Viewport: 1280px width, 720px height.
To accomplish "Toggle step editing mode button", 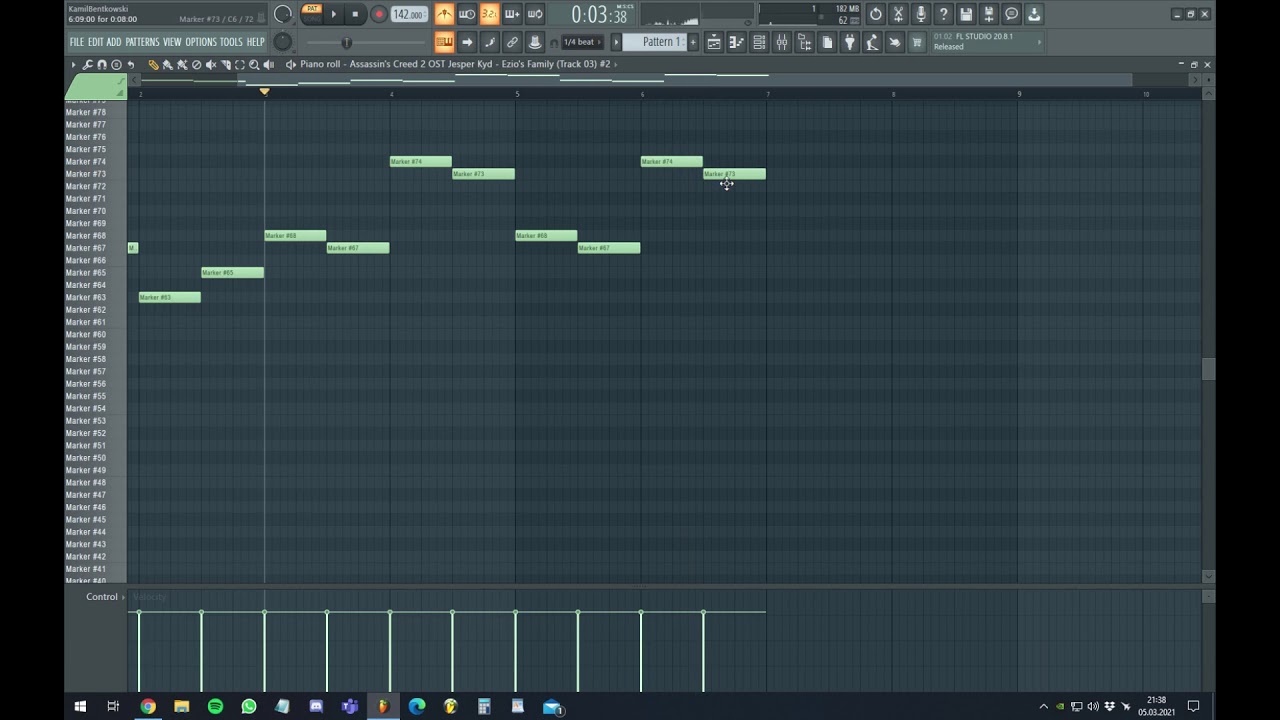I will point(489,42).
